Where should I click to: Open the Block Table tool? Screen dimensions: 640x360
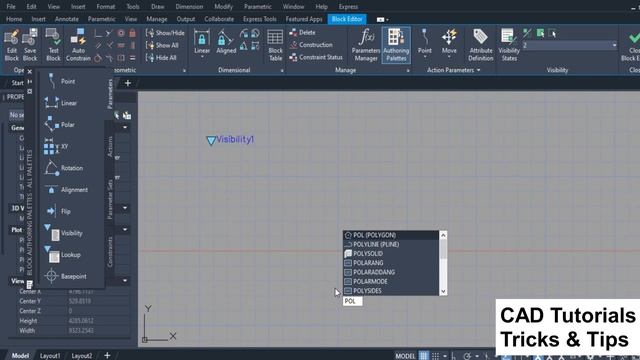tap(275, 45)
